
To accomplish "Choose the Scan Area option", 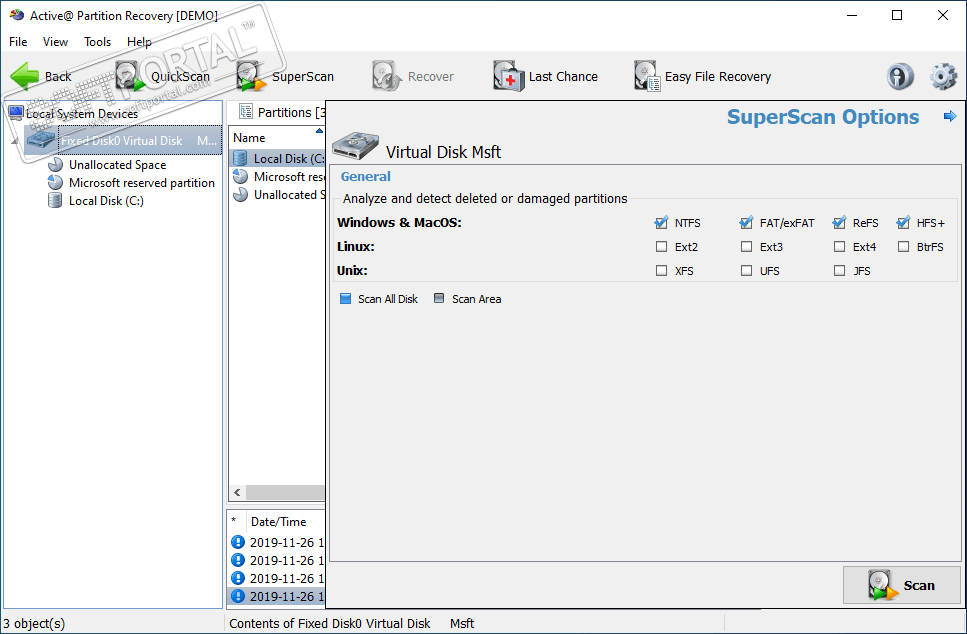I will 467,299.
